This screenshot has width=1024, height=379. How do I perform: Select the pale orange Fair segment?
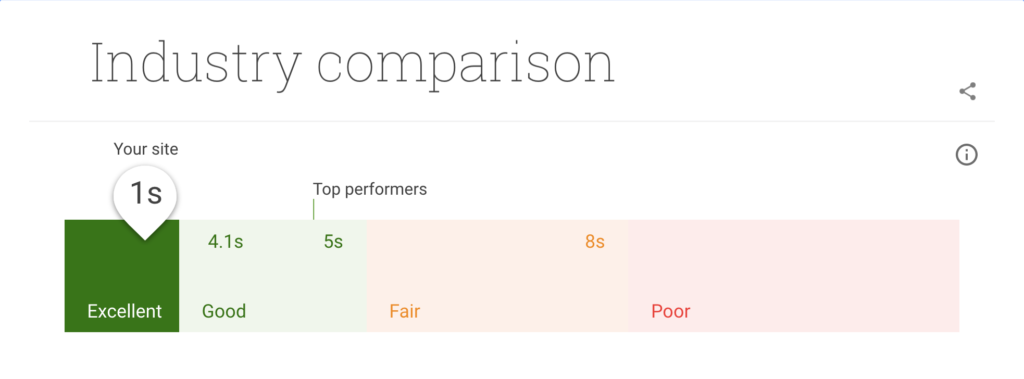498,276
